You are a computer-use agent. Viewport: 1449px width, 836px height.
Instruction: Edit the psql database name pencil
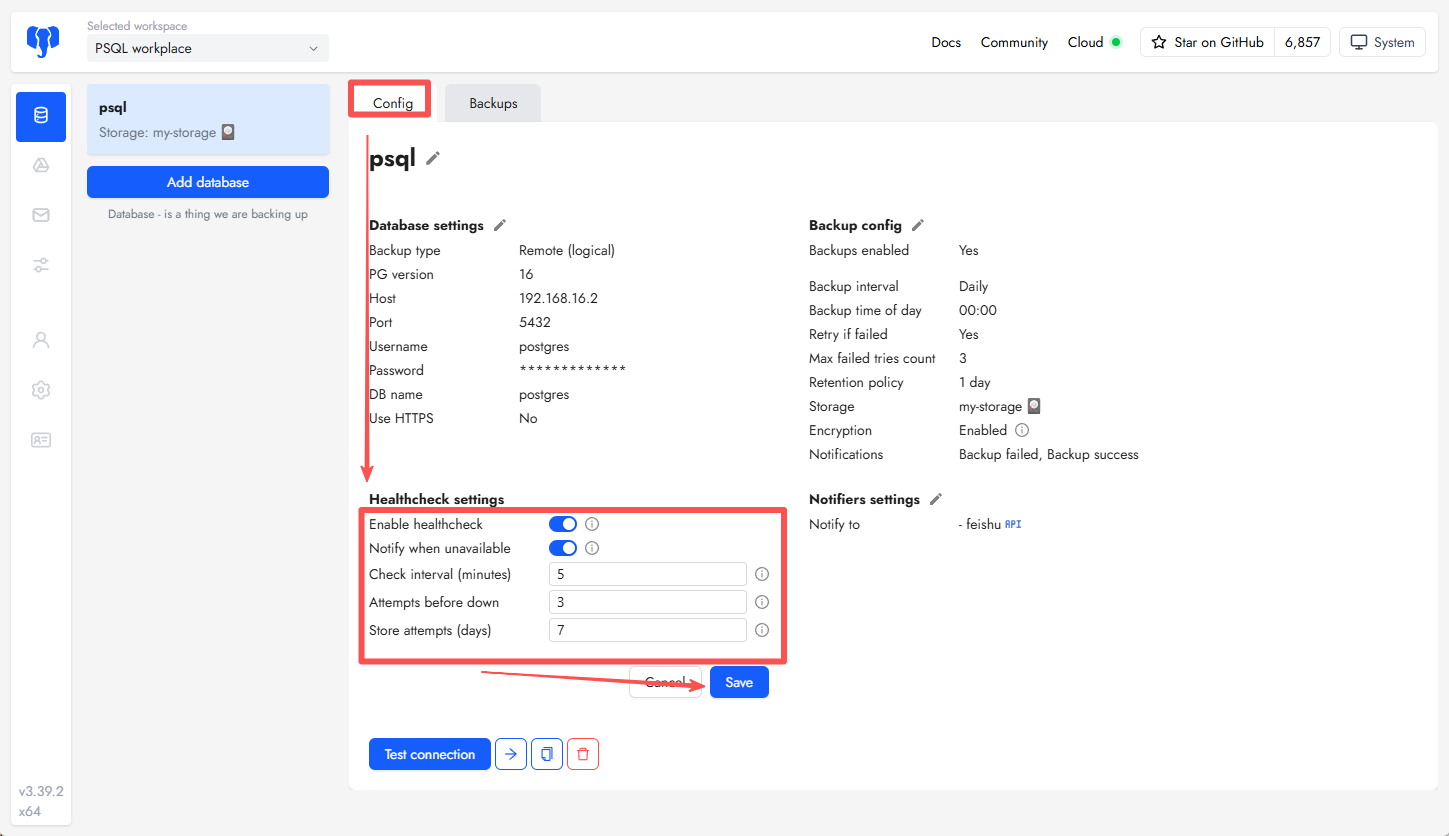tap(433, 158)
